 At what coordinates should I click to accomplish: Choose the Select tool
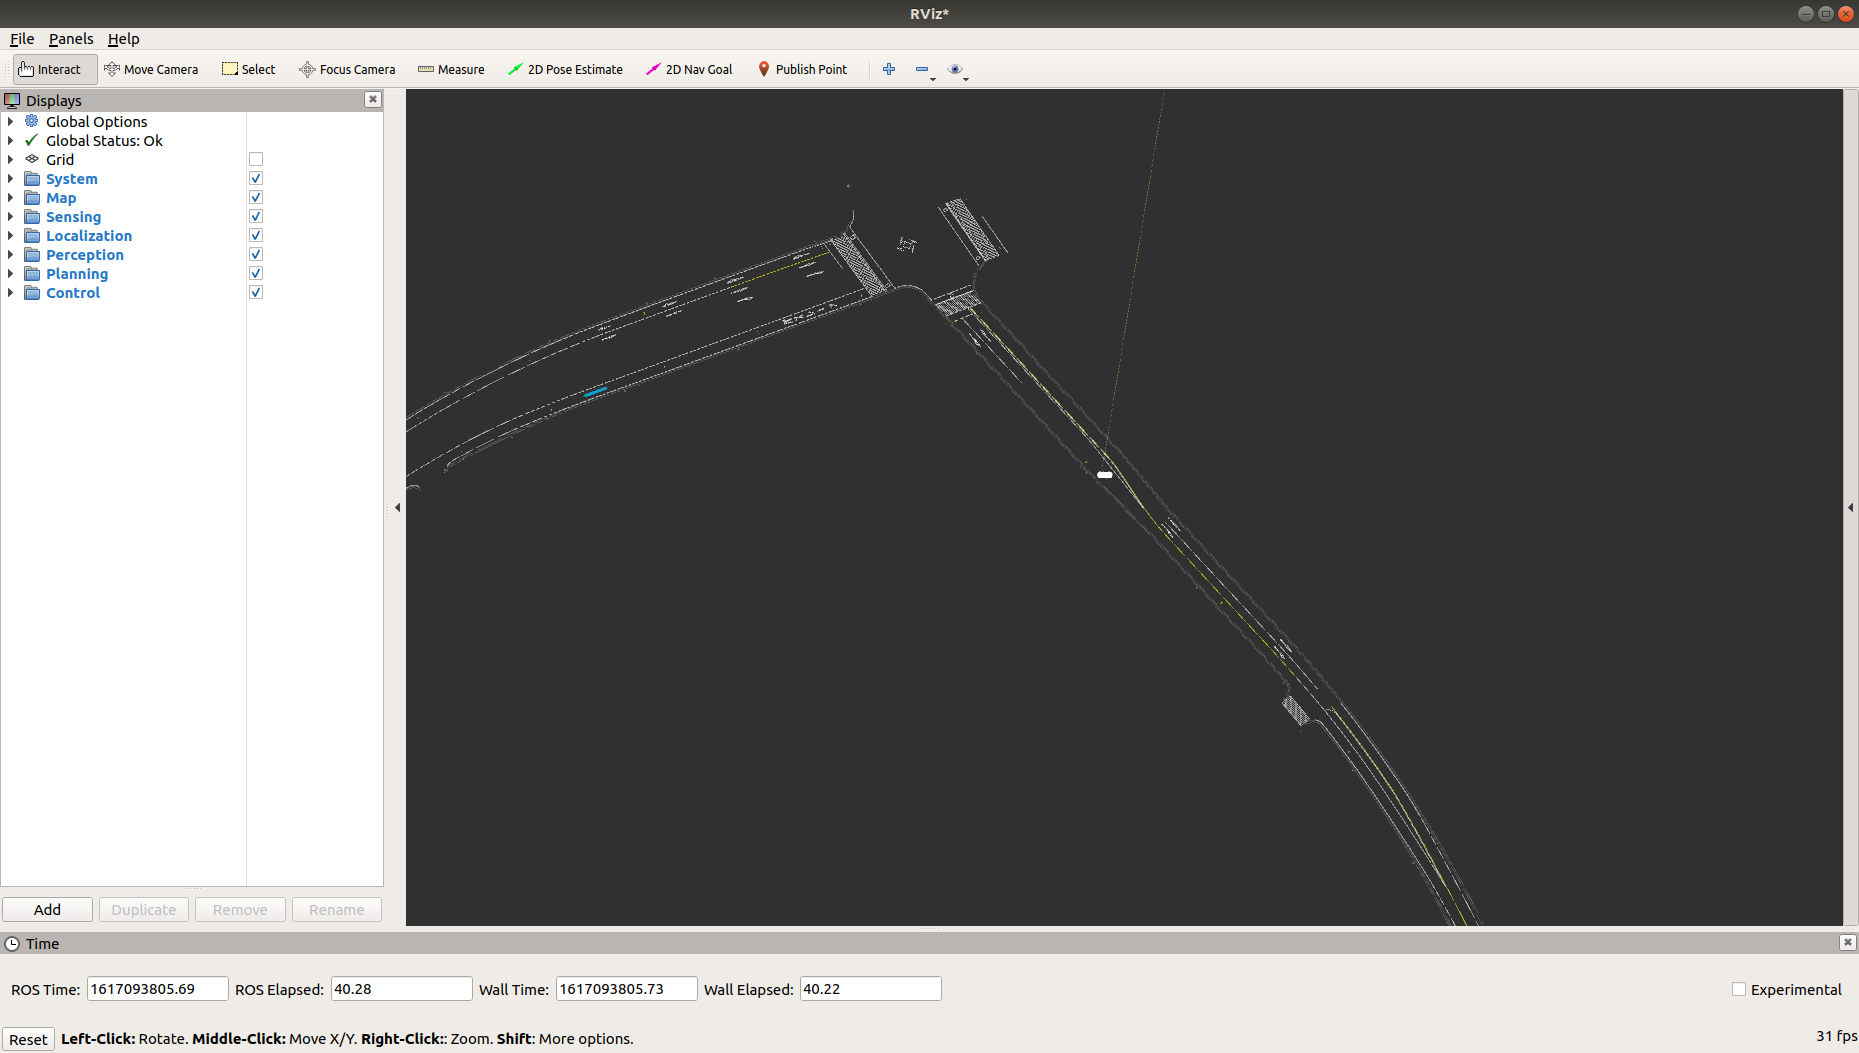[247, 69]
